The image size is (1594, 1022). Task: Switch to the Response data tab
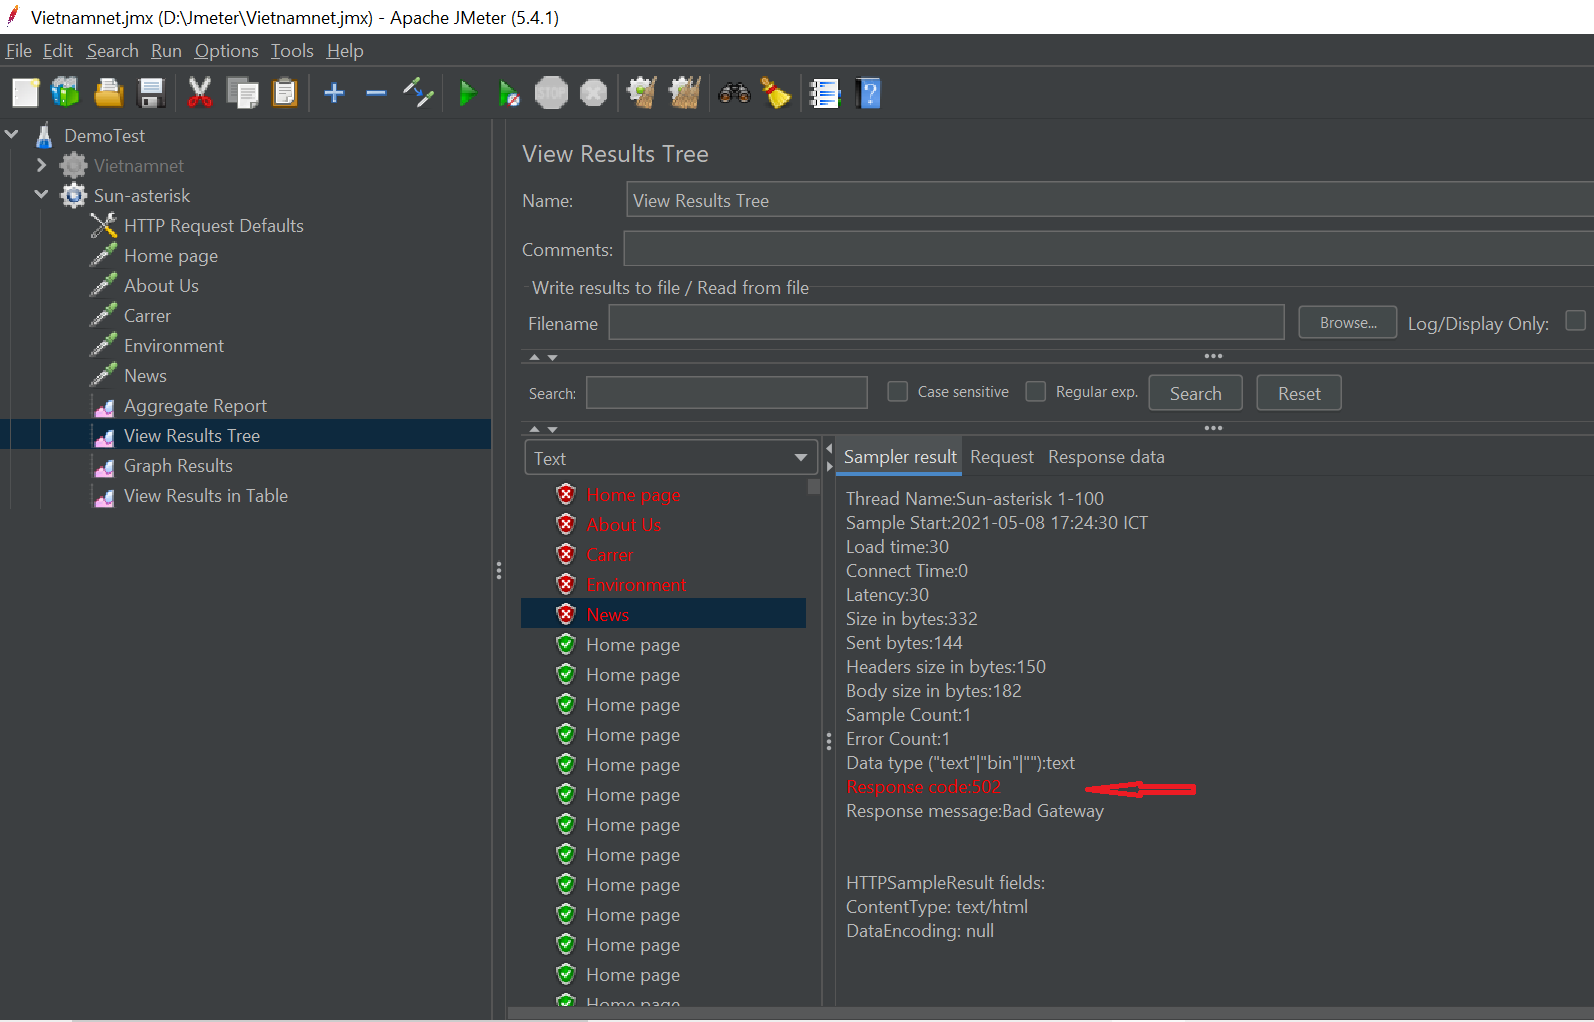point(1106,457)
